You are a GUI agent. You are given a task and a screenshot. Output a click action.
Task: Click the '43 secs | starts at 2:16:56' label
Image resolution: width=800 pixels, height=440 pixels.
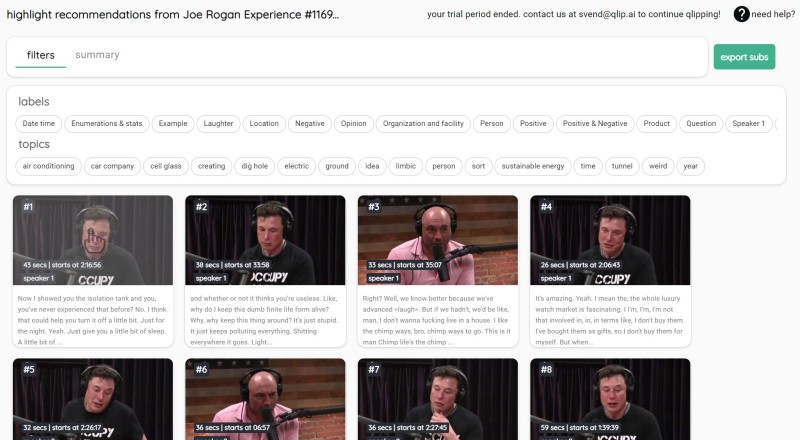pyautogui.click(x=62, y=265)
